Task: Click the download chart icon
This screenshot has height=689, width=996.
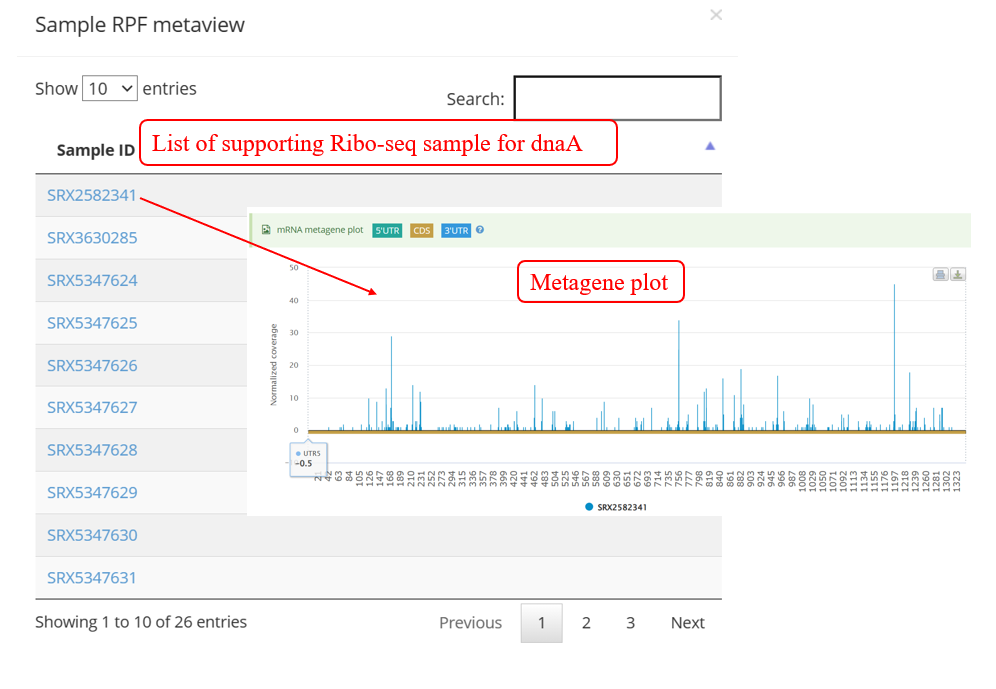Action: (x=957, y=275)
